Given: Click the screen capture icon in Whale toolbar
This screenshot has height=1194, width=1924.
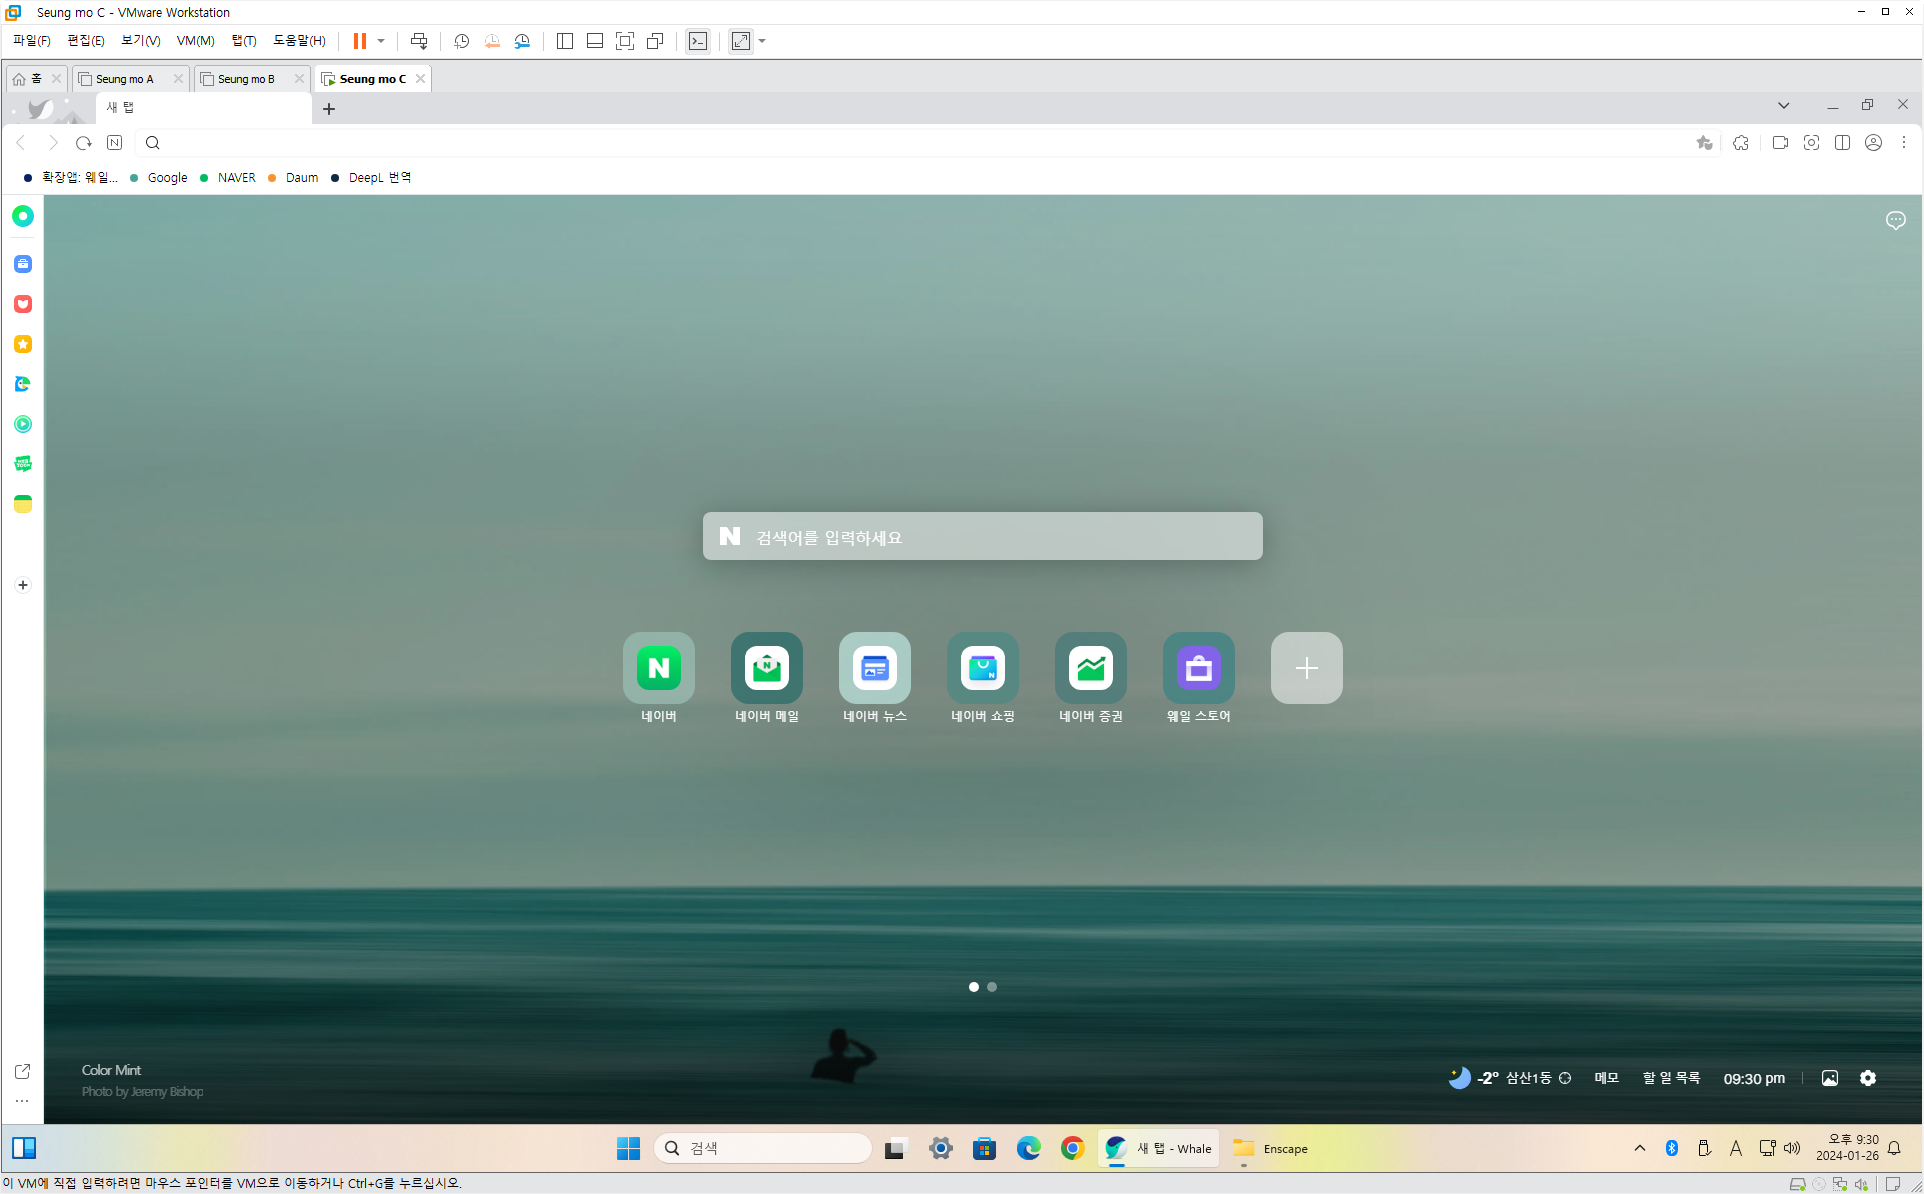Looking at the screenshot, I should [x=1811, y=143].
